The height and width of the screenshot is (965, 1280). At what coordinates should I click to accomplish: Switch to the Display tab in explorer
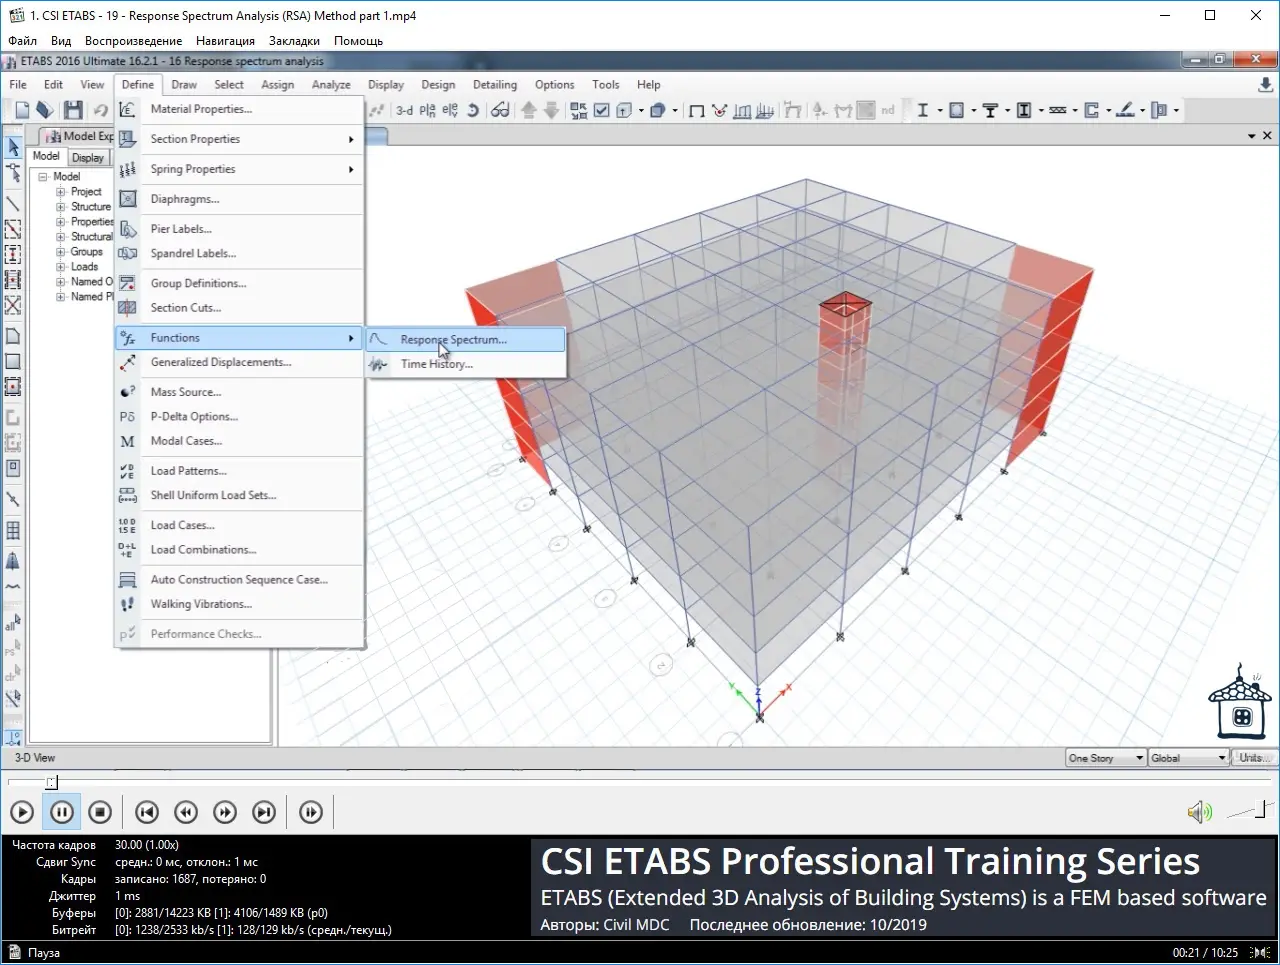88,157
